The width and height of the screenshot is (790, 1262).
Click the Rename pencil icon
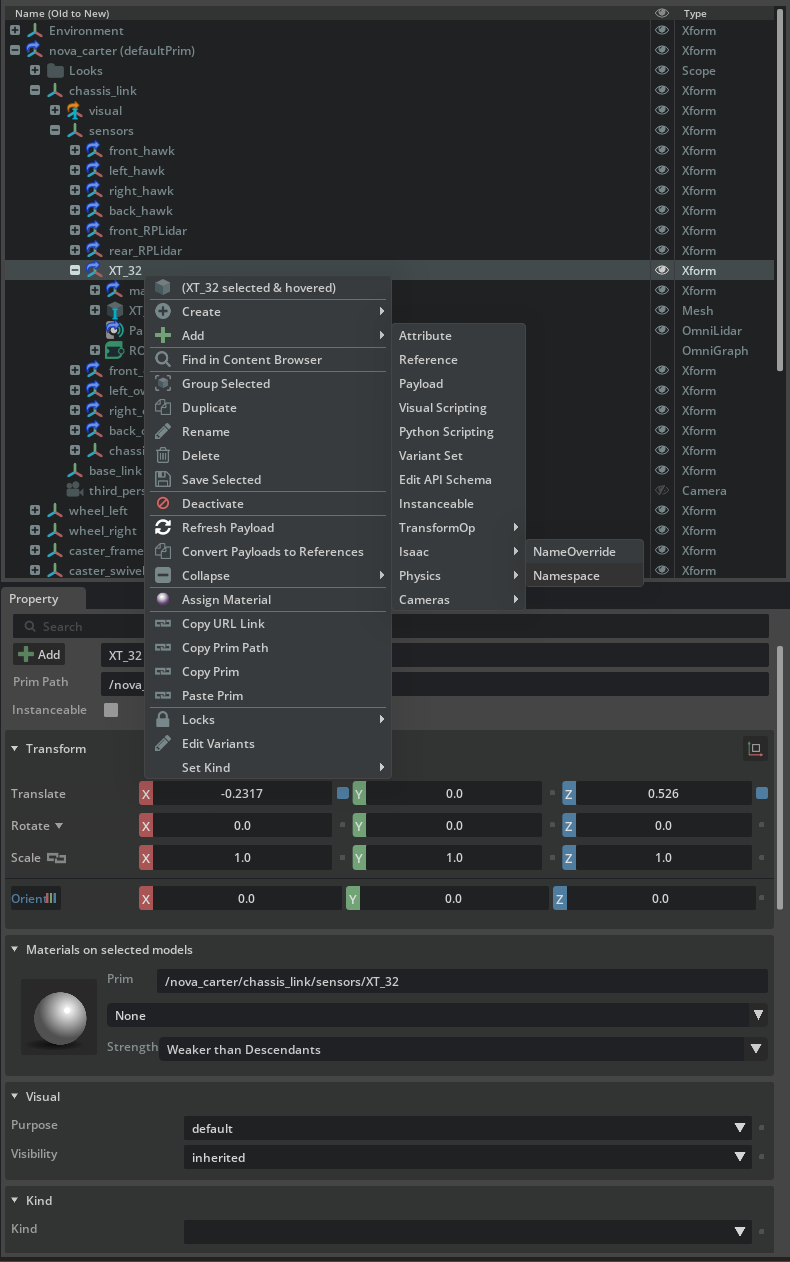pos(163,432)
